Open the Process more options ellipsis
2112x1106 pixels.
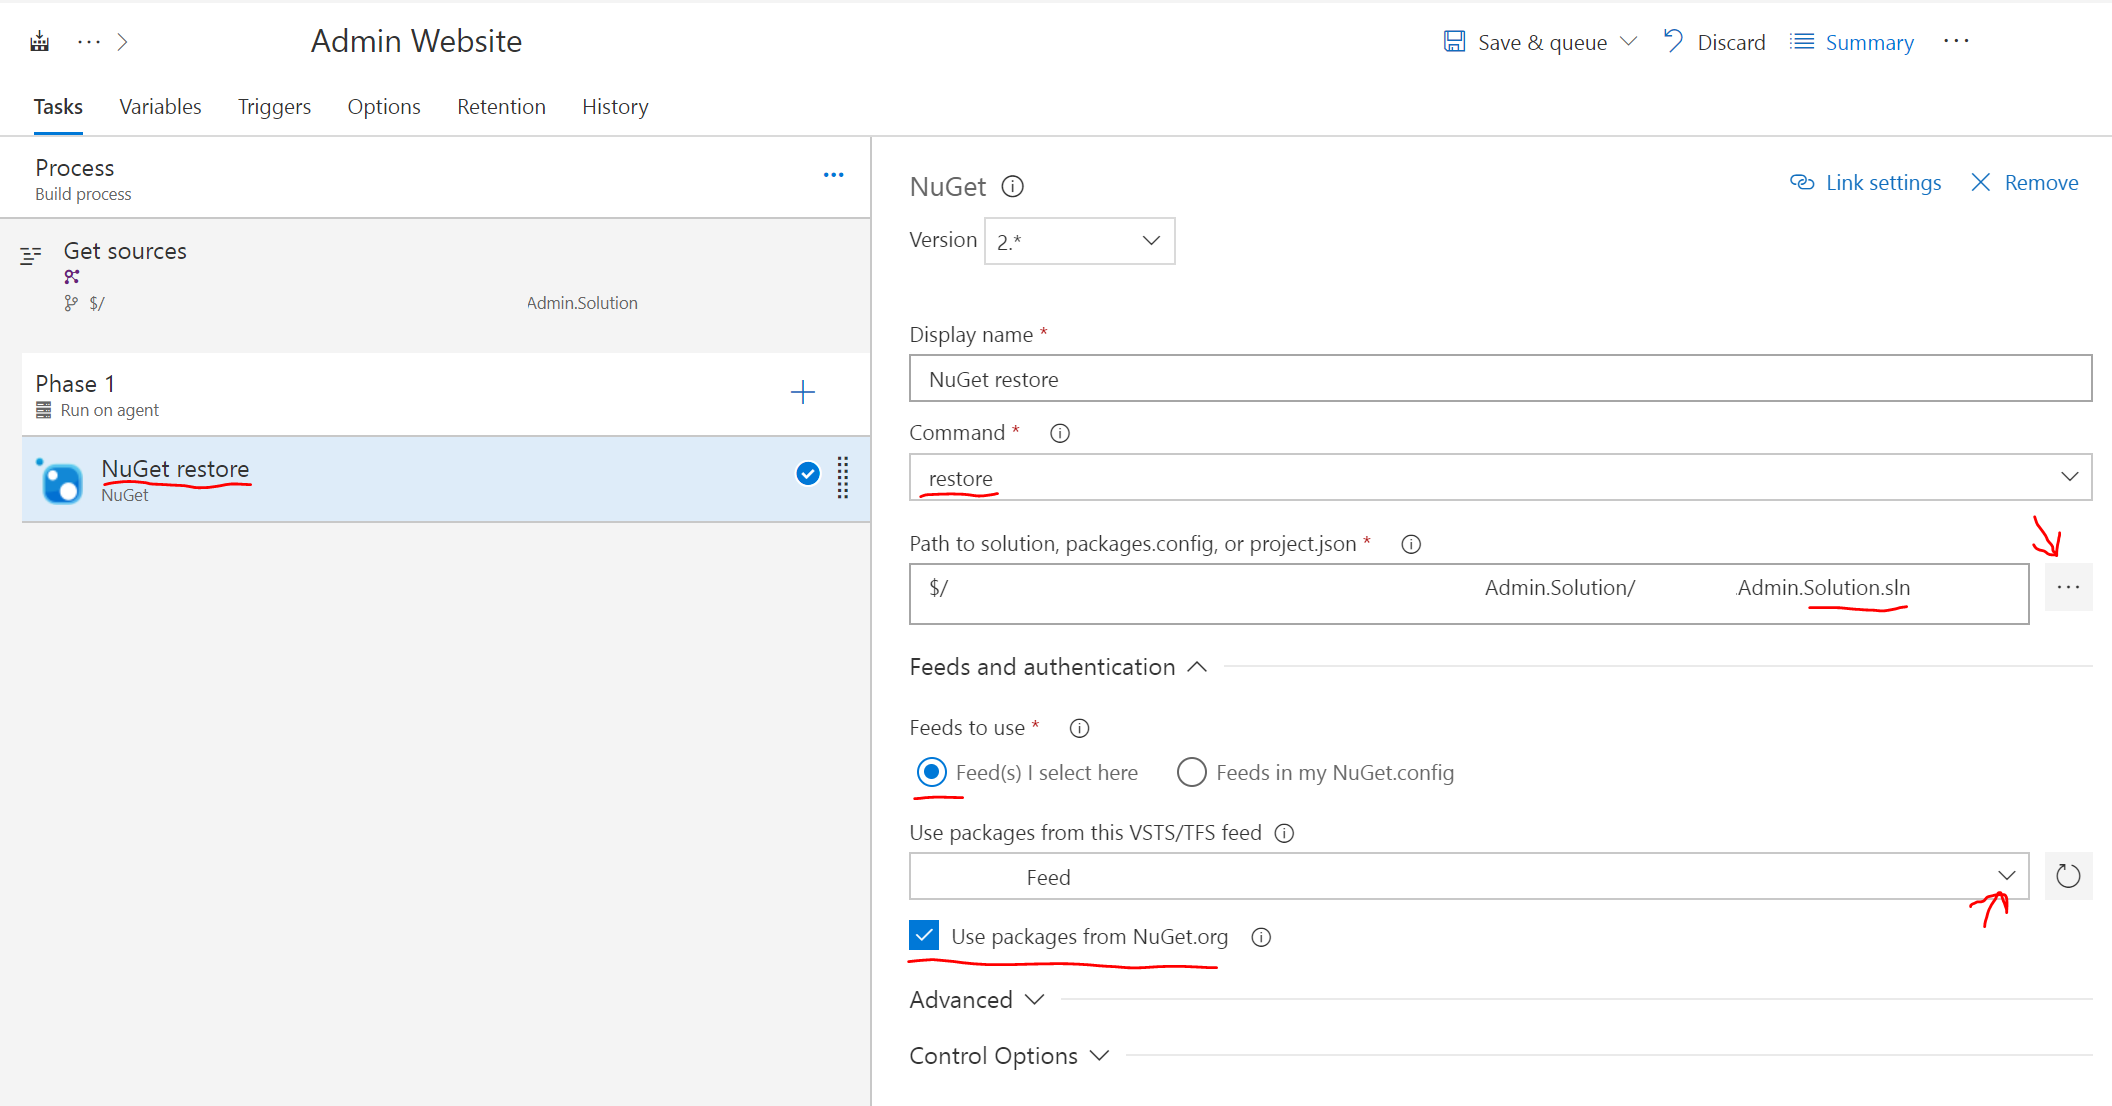click(x=833, y=175)
